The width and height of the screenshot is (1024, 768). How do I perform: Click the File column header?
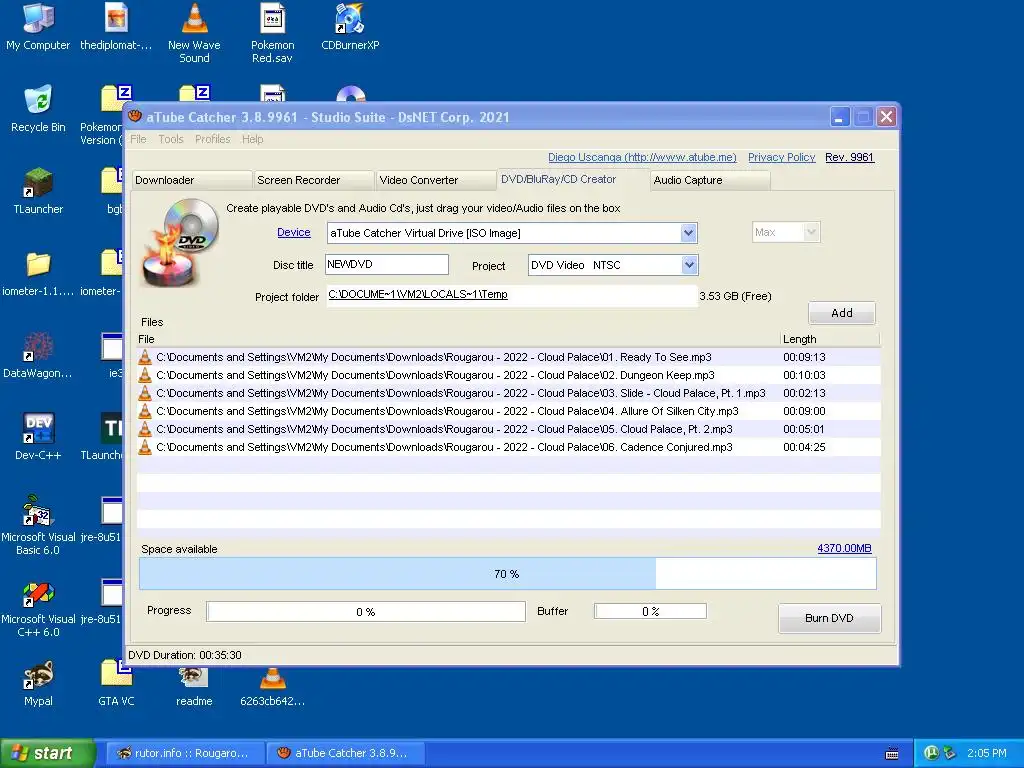(458, 339)
